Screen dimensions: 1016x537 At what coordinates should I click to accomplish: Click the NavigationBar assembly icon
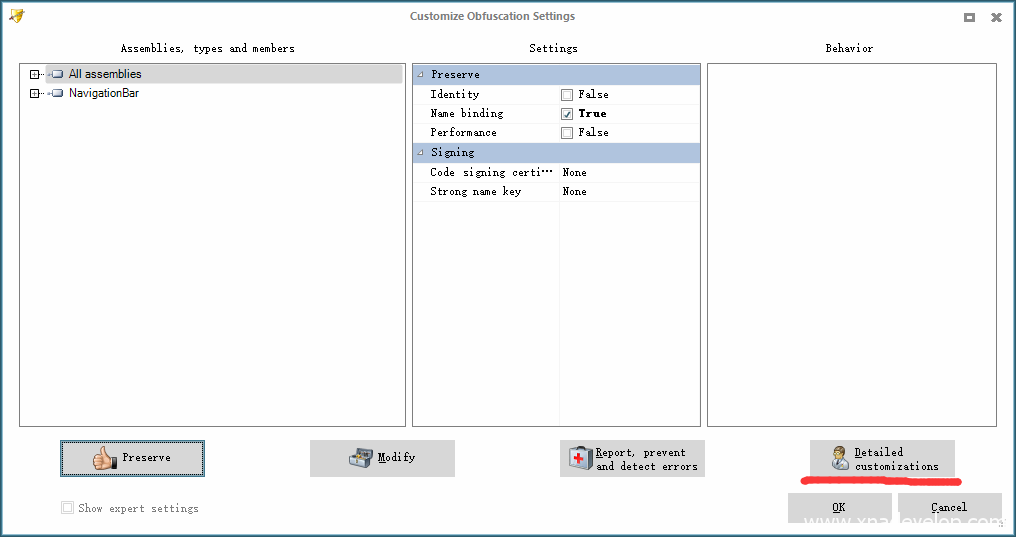click(x=57, y=94)
